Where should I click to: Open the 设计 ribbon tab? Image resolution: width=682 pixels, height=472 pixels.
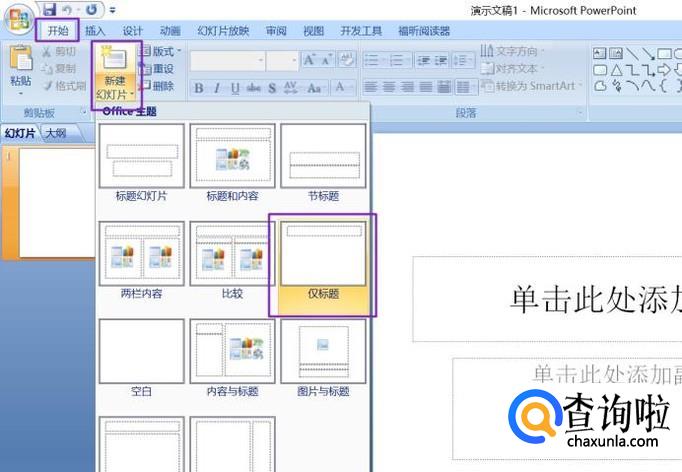[132, 31]
